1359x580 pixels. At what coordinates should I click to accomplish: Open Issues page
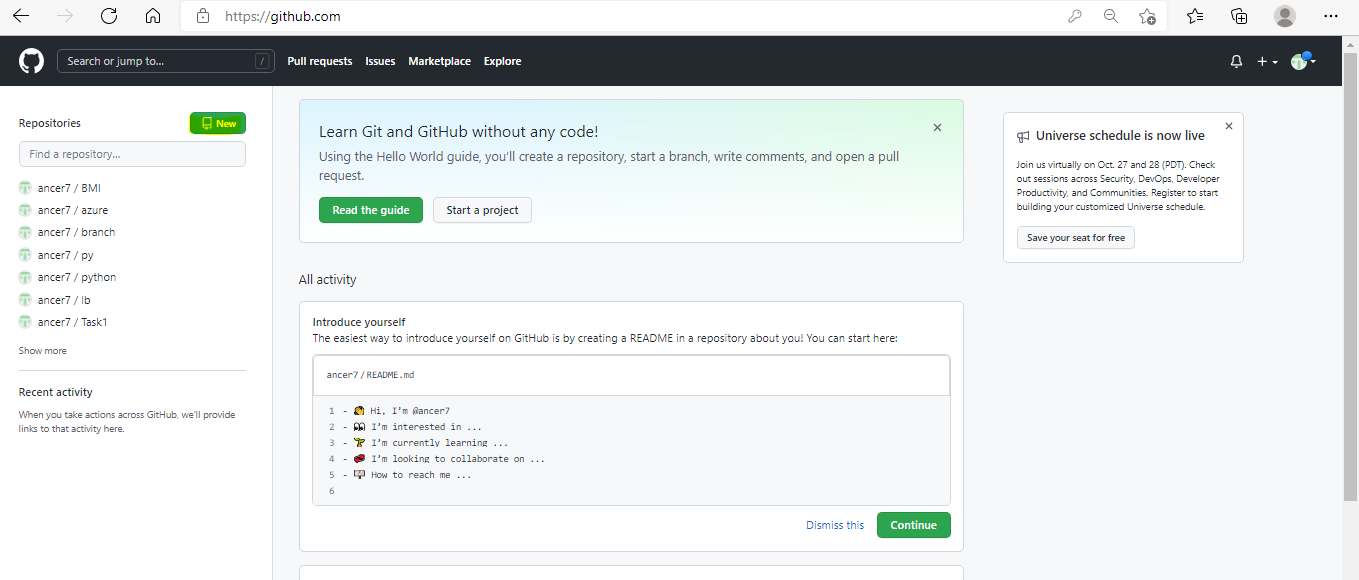(x=380, y=61)
